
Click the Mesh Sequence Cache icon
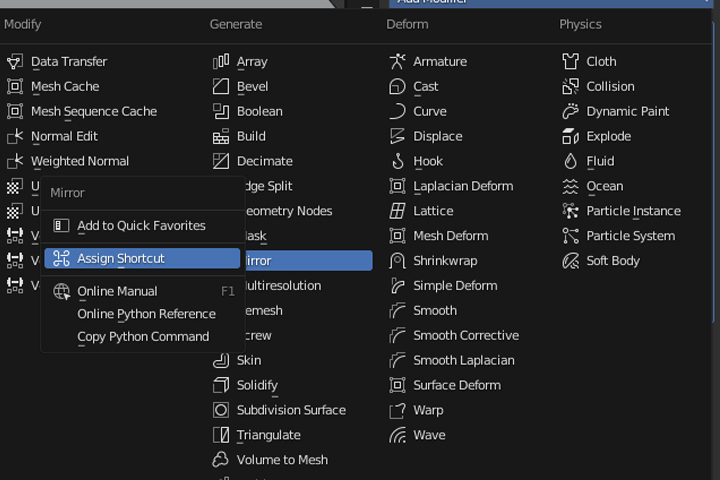point(15,111)
